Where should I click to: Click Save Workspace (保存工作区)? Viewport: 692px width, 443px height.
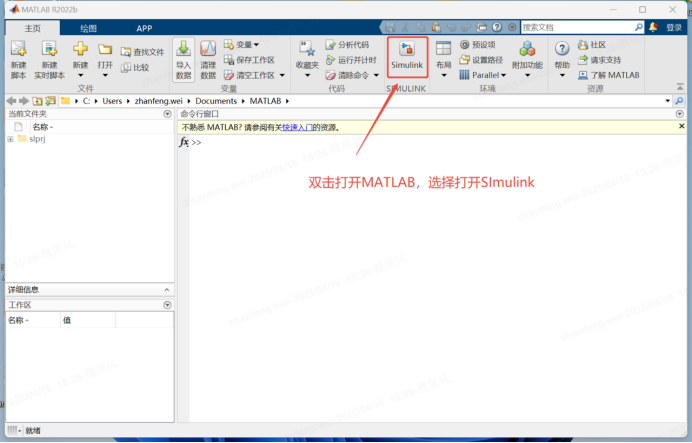[x=249, y=60]
